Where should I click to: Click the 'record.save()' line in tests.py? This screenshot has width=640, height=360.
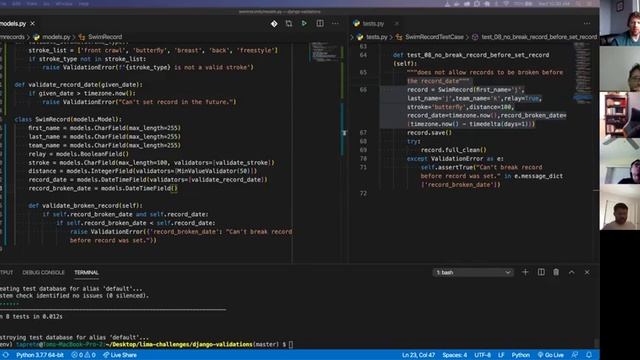point(429,133)
